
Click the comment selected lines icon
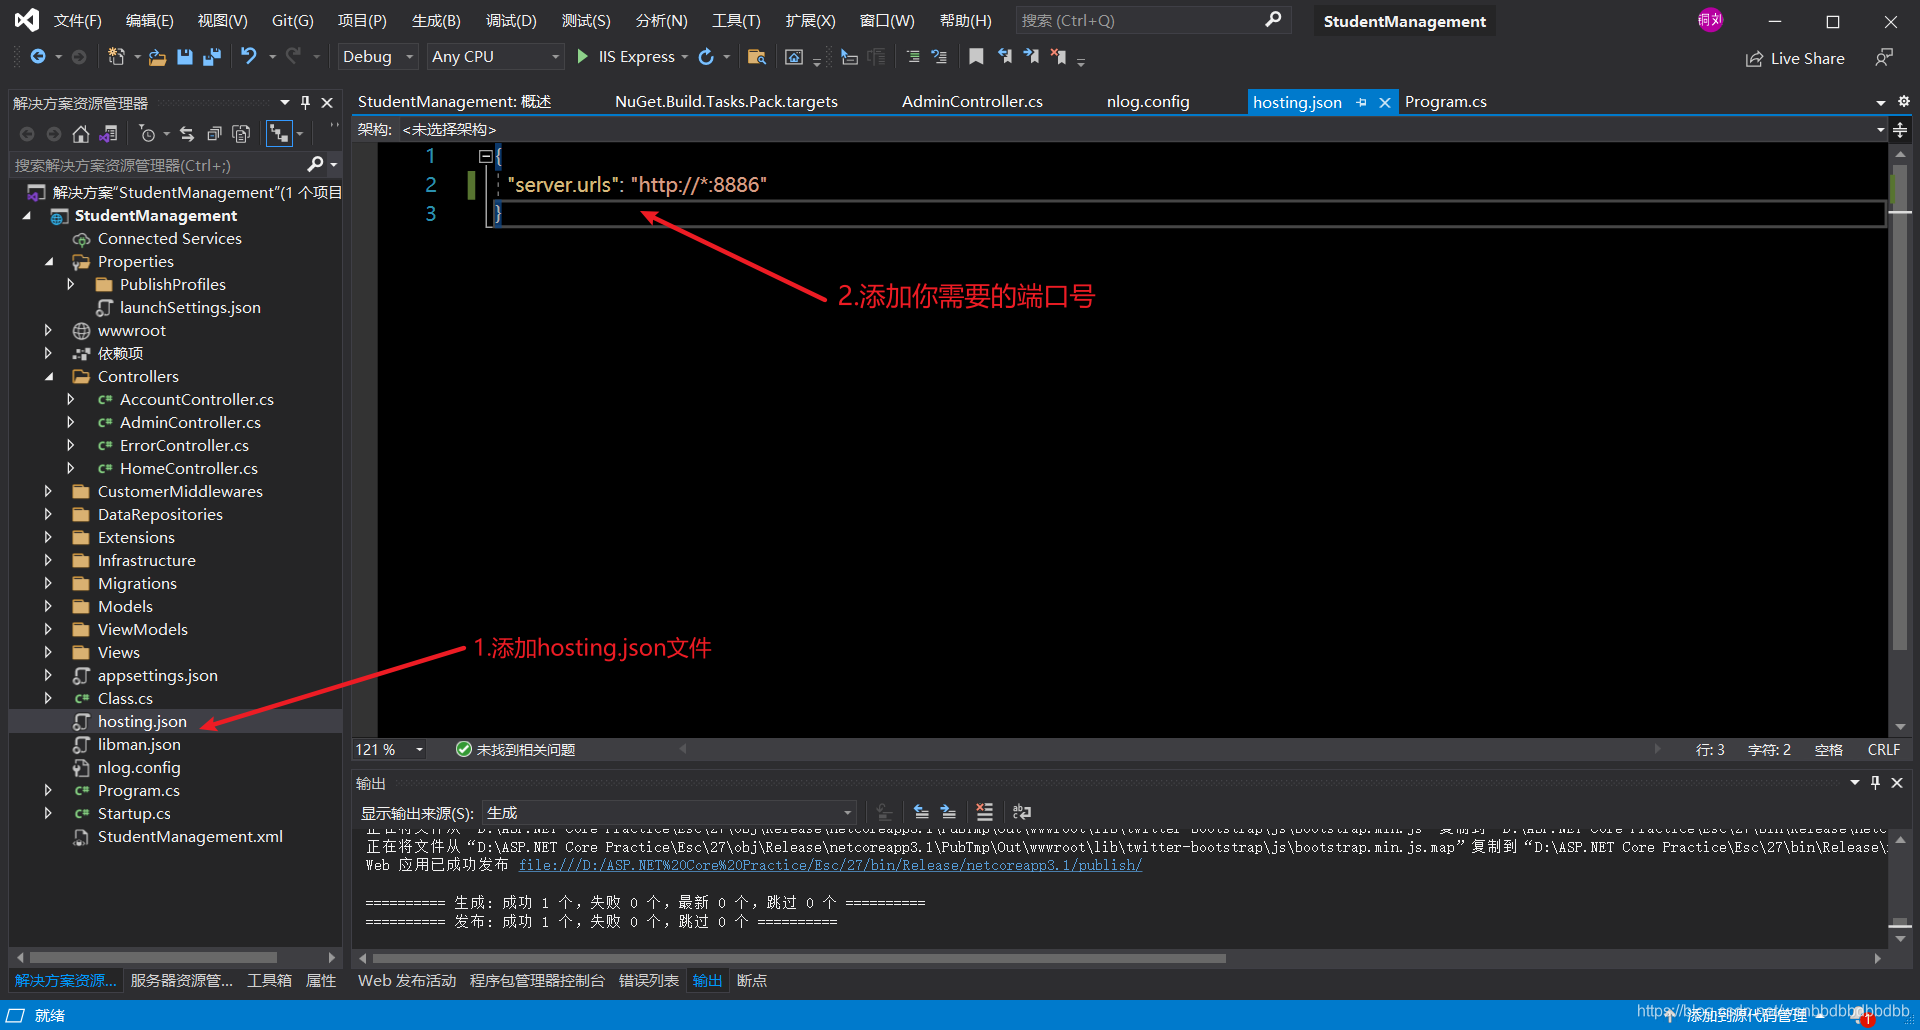912,57
